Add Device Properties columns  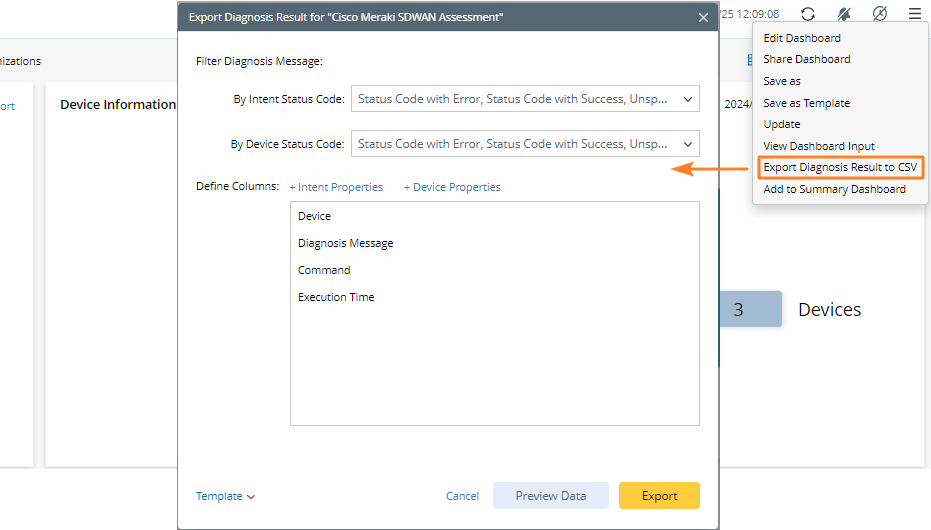click(452, 187)
